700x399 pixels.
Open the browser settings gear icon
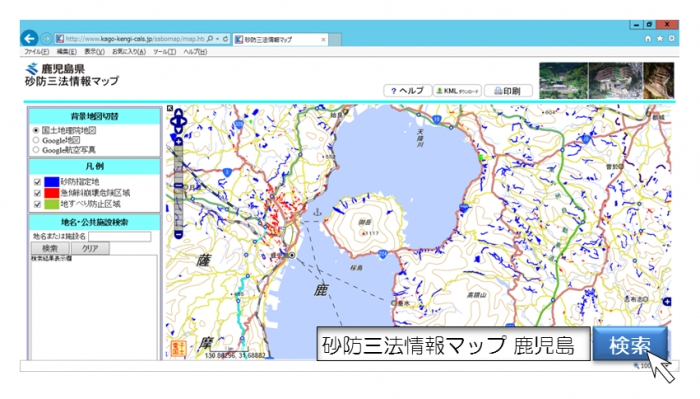(671, 39)
